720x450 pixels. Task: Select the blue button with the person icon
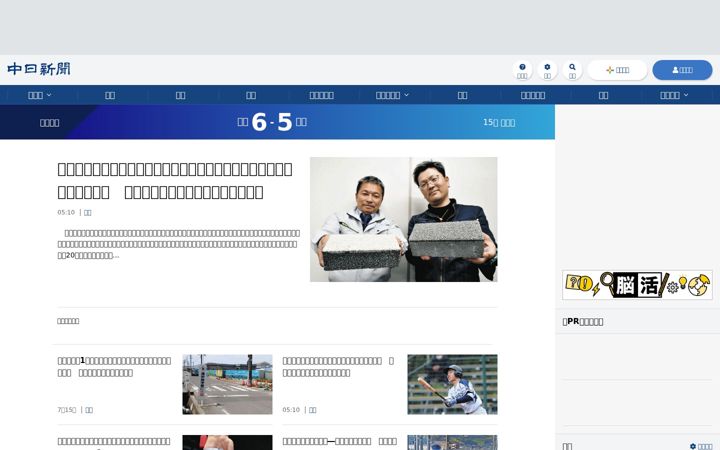(x=682, y=70)
